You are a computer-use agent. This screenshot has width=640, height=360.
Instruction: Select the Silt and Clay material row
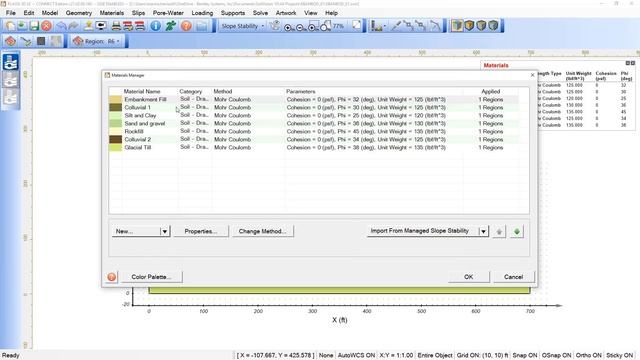(314, 116)
